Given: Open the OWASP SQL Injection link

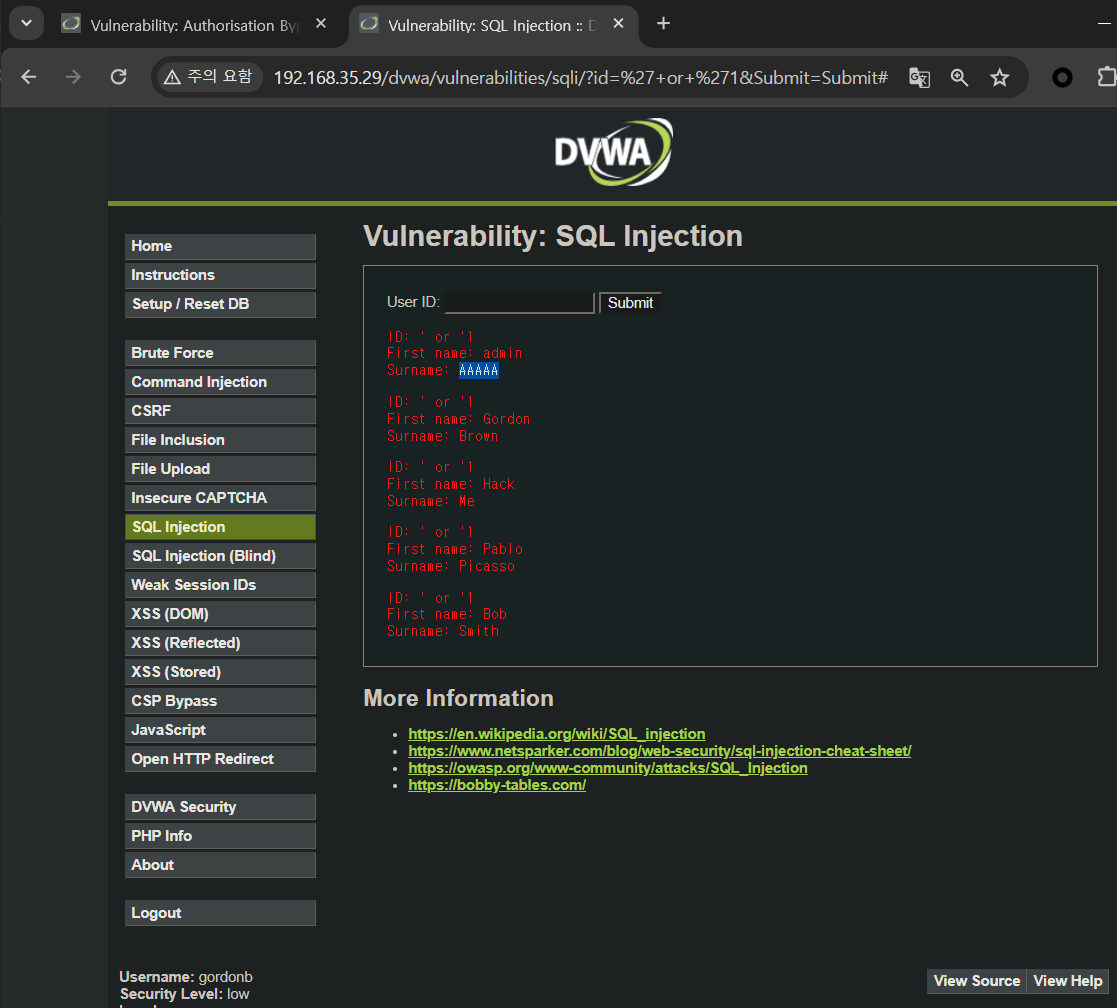Looking at the screenshot, I should (x=608, y=768).
